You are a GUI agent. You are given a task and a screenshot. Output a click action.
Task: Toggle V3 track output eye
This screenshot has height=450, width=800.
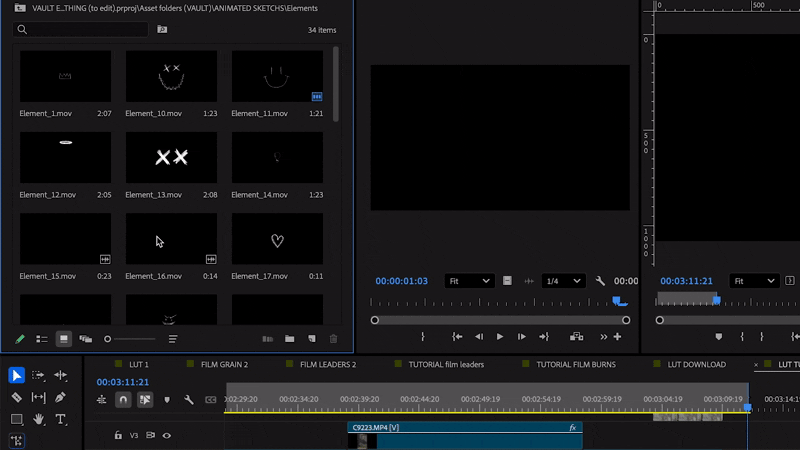[167, 435]
